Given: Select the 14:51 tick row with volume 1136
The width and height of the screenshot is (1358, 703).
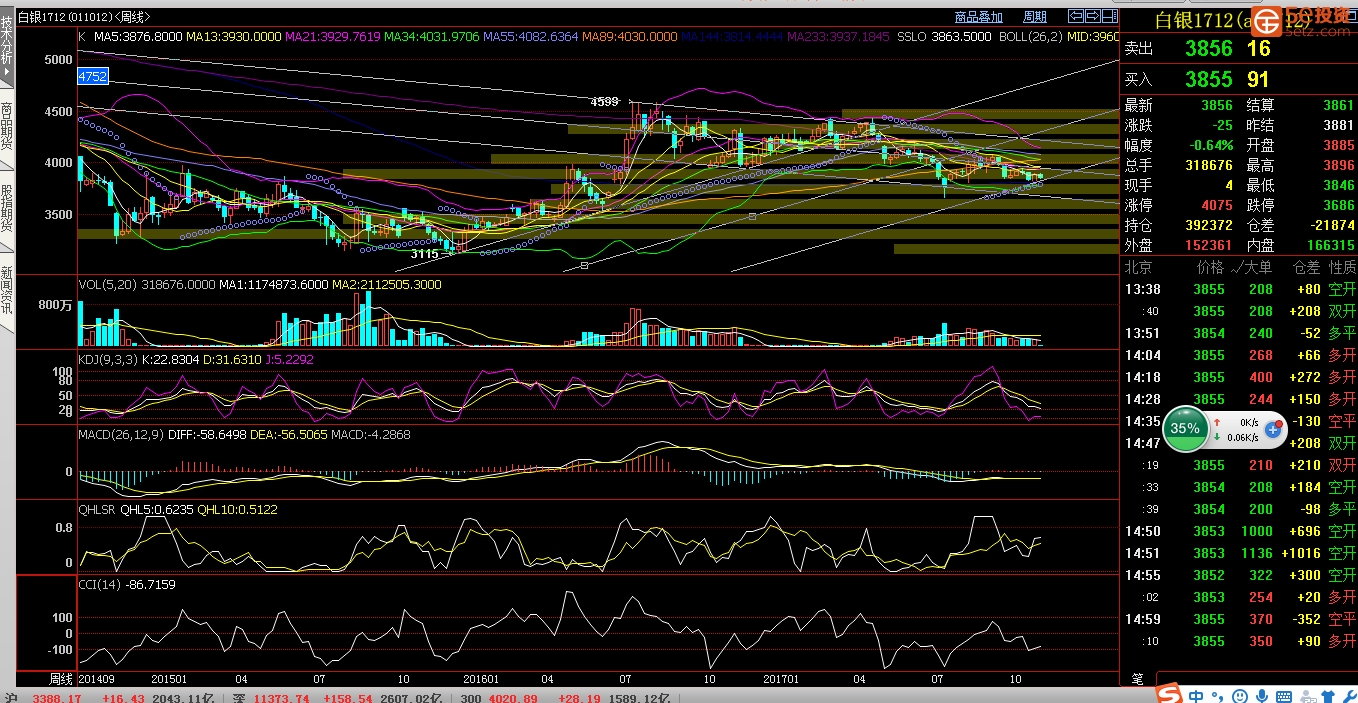Looking at the screenshot, I should [x=1240, y=553].
